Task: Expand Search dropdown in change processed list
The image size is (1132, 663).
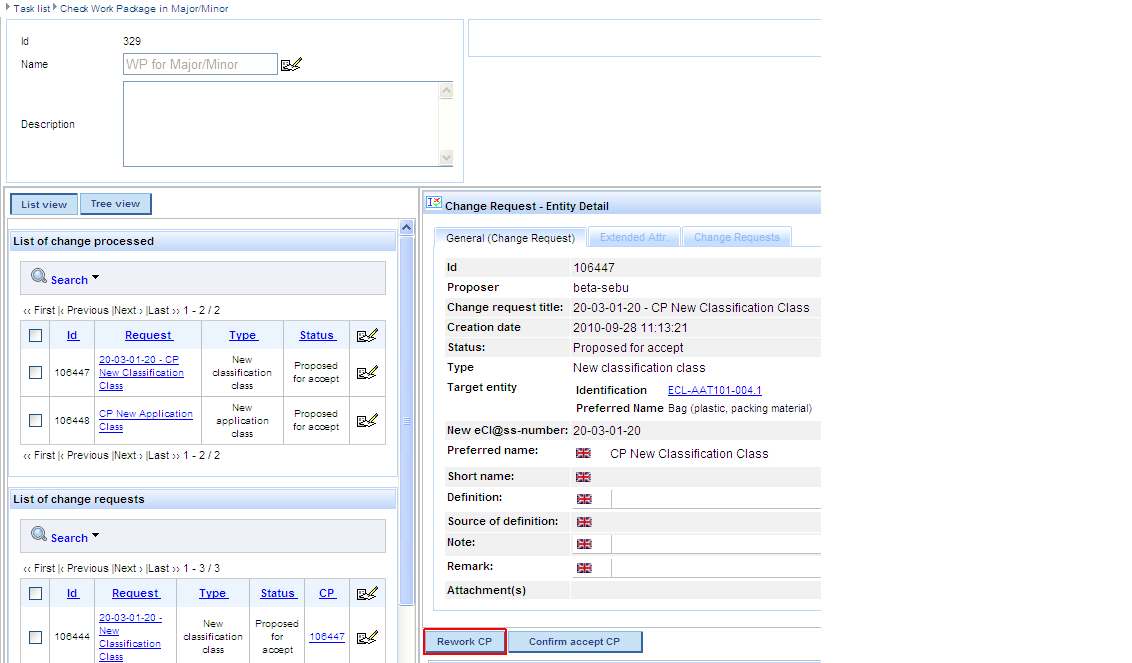Action: [x=95, y=278]
